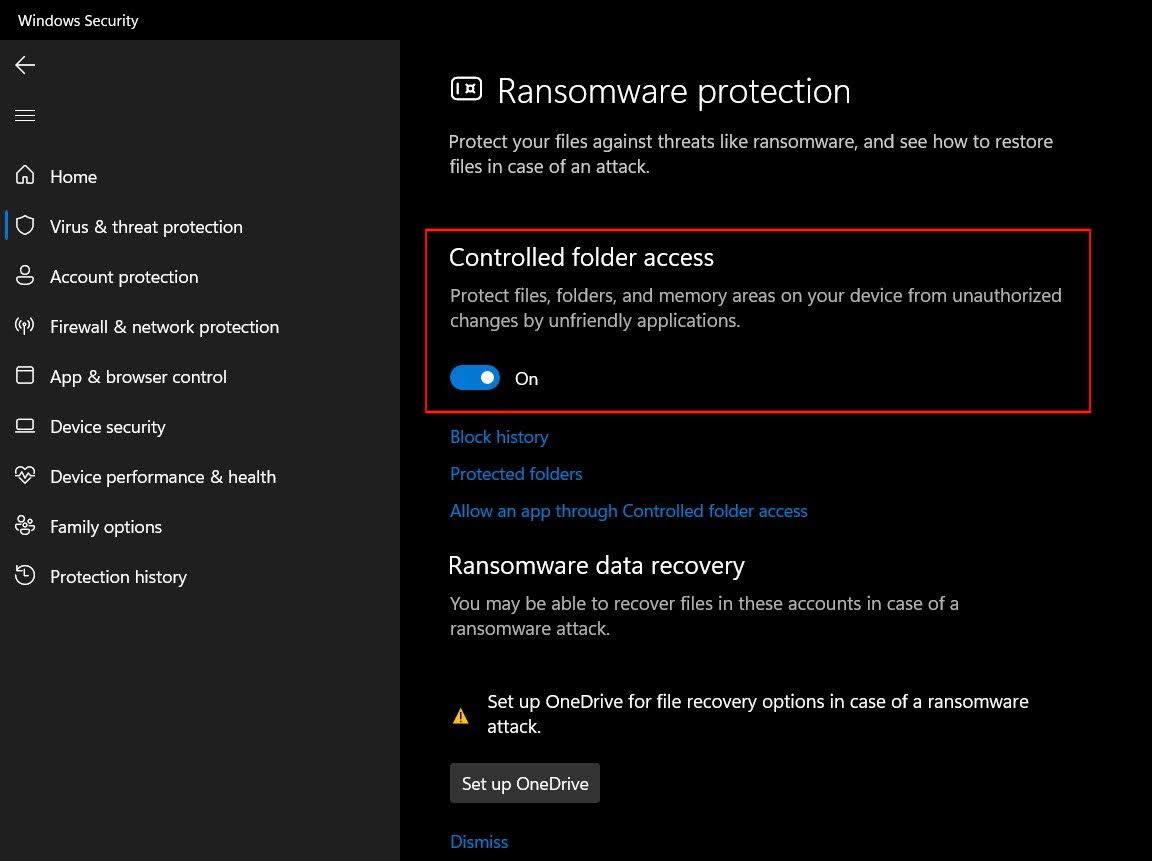This screenshot has width=1152, height=861.
Task: Dismiss the OneDrive recovery warning
Action: click(x=479, y=842)
